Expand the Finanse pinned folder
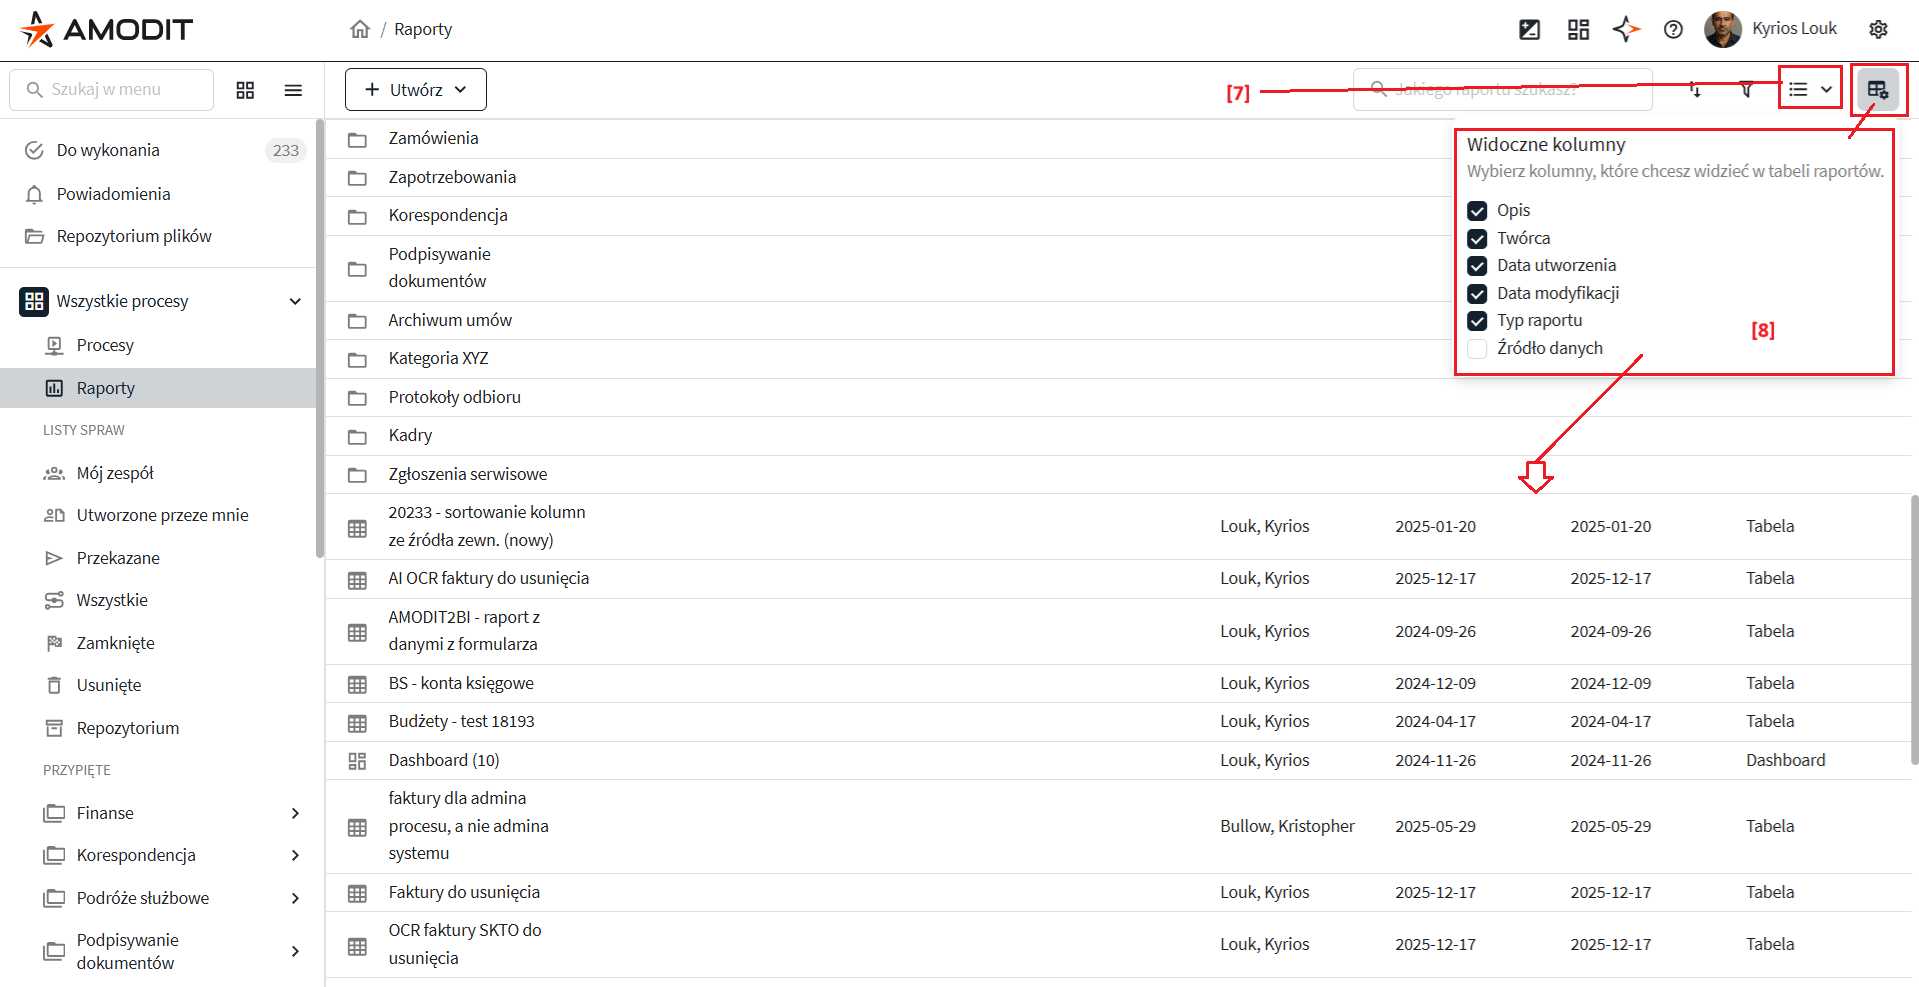The image size is (1919, 987). [x=295, y=813]
